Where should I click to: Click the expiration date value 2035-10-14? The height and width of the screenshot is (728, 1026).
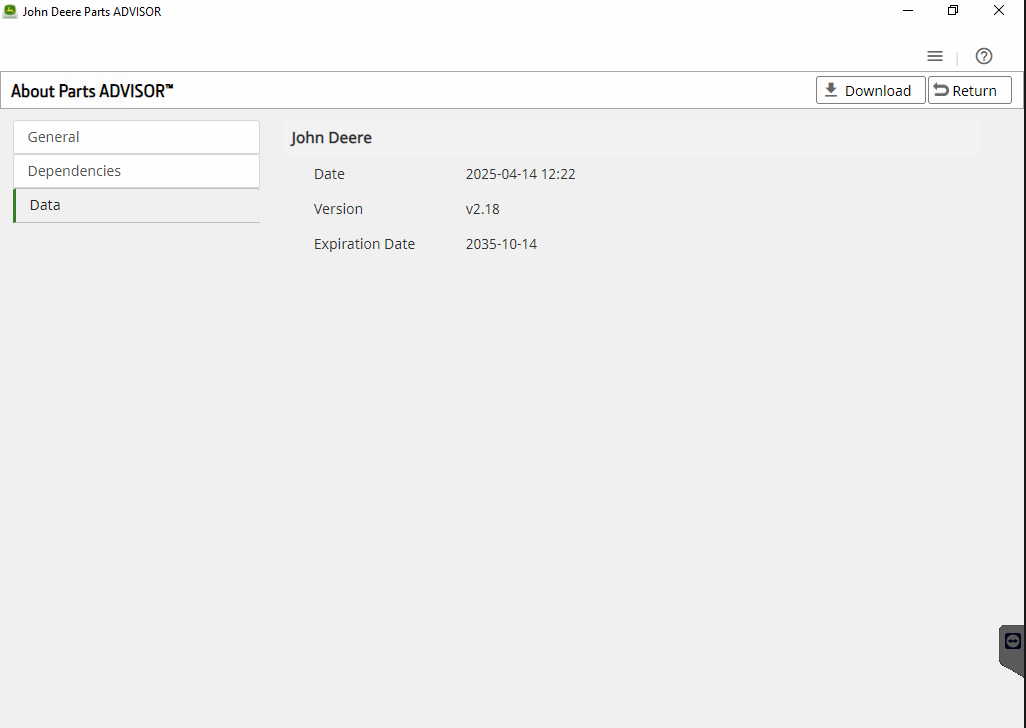click(x=501, y=244)
